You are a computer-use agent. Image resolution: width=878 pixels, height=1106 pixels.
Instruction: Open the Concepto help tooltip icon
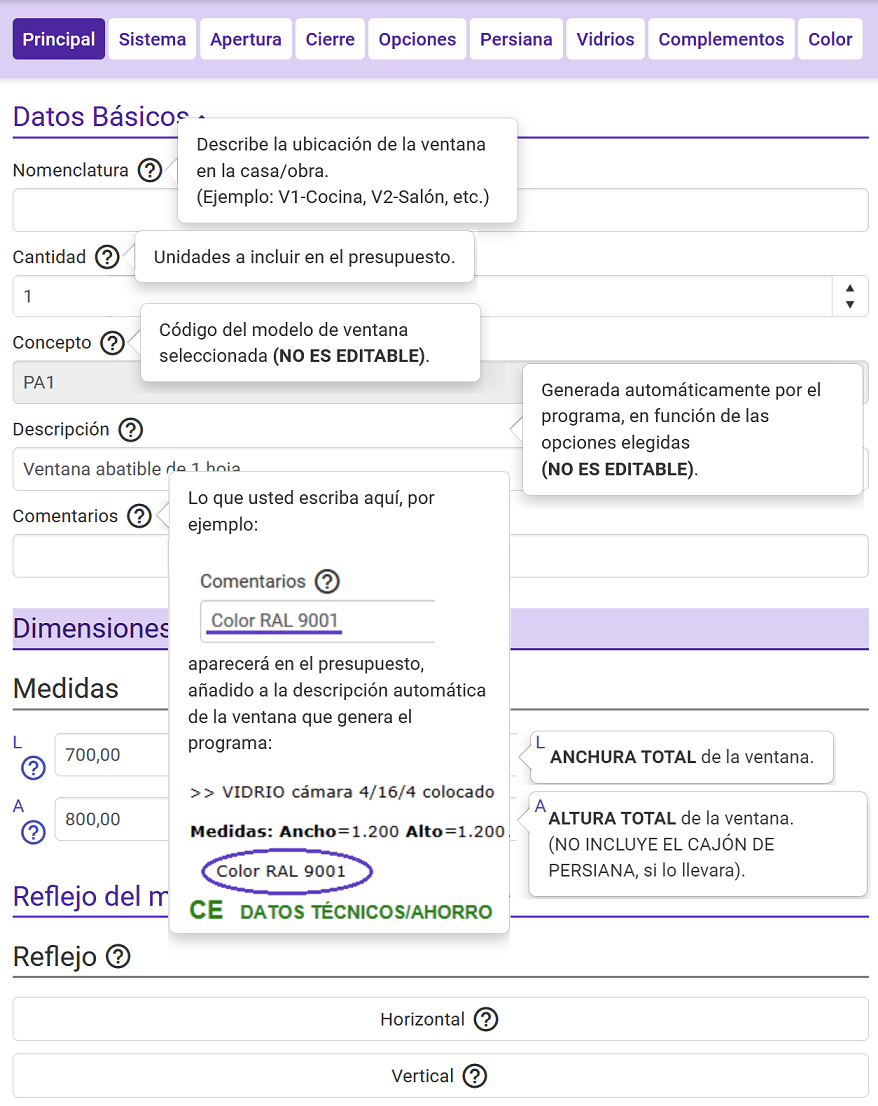[112, 343]
